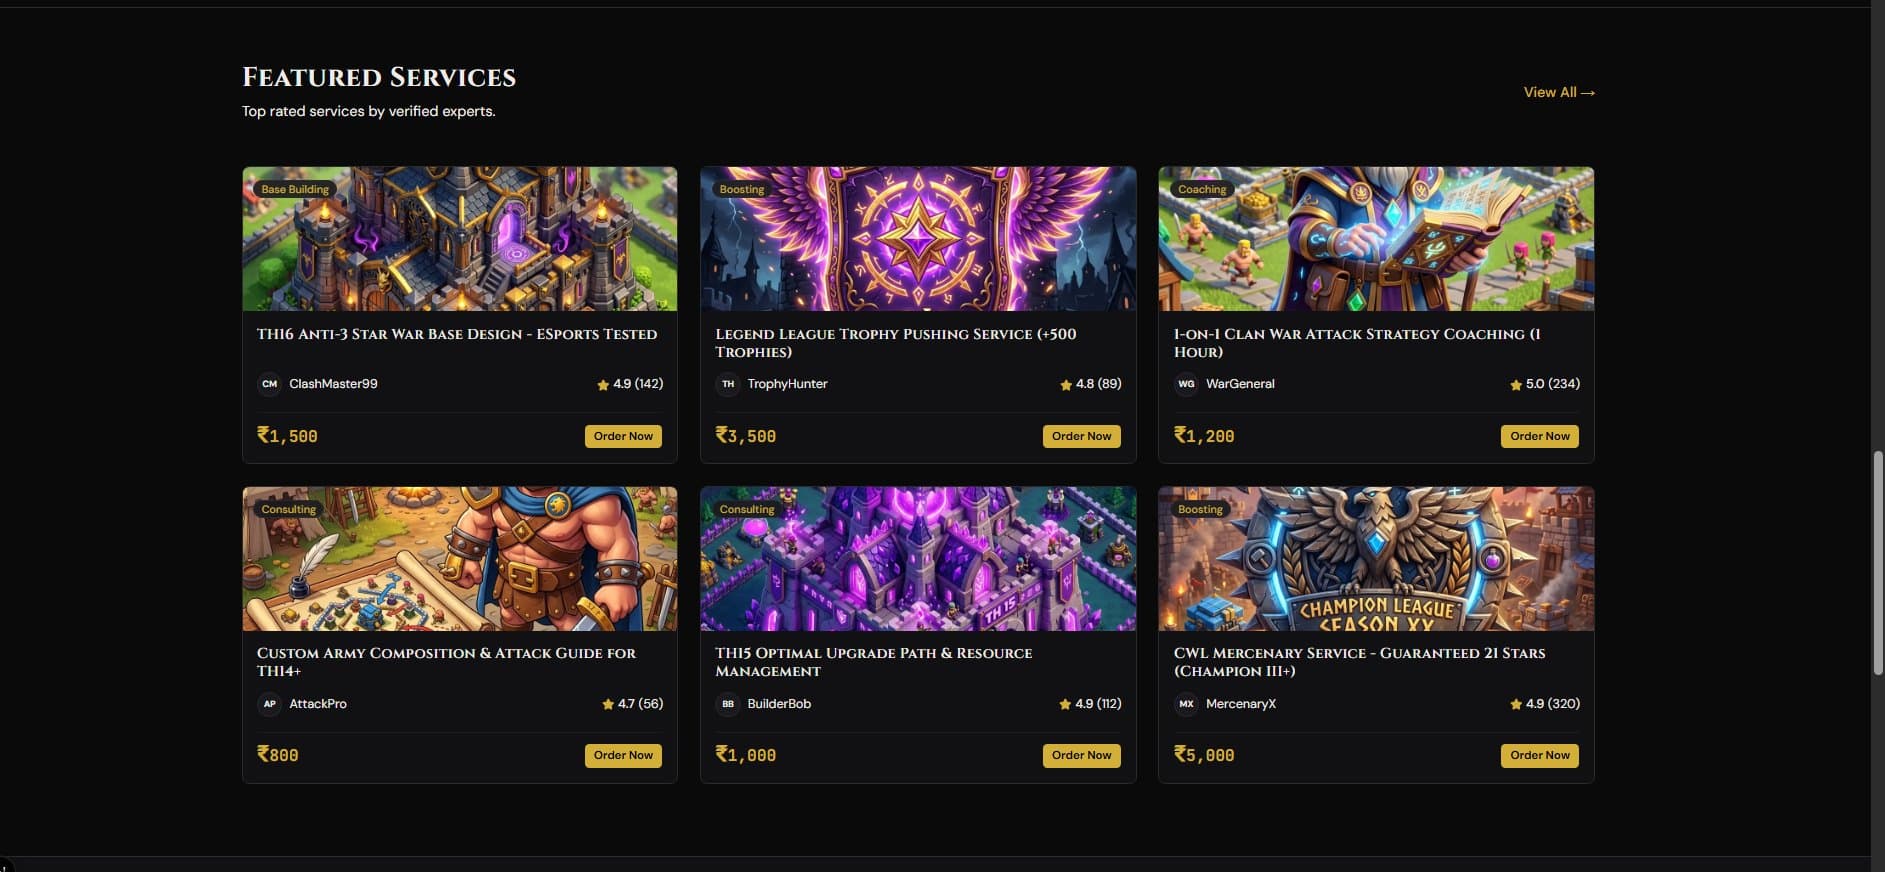Open View All featured services link
Screen dimensions: 1885x872
[x=1559, y=92]
